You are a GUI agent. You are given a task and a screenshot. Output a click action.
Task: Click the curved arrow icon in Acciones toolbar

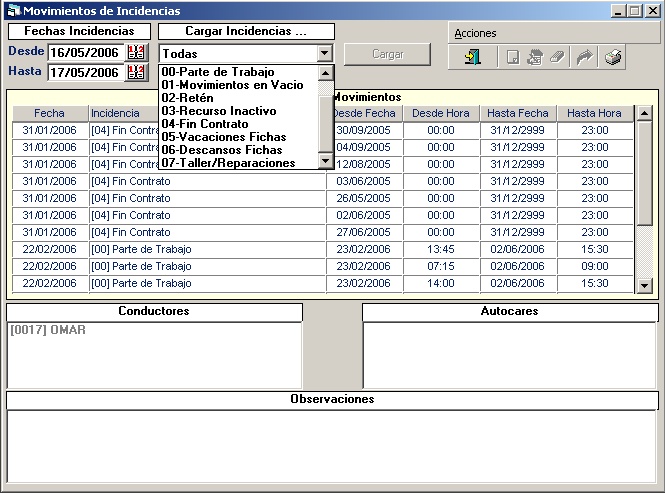pos(585,57)
